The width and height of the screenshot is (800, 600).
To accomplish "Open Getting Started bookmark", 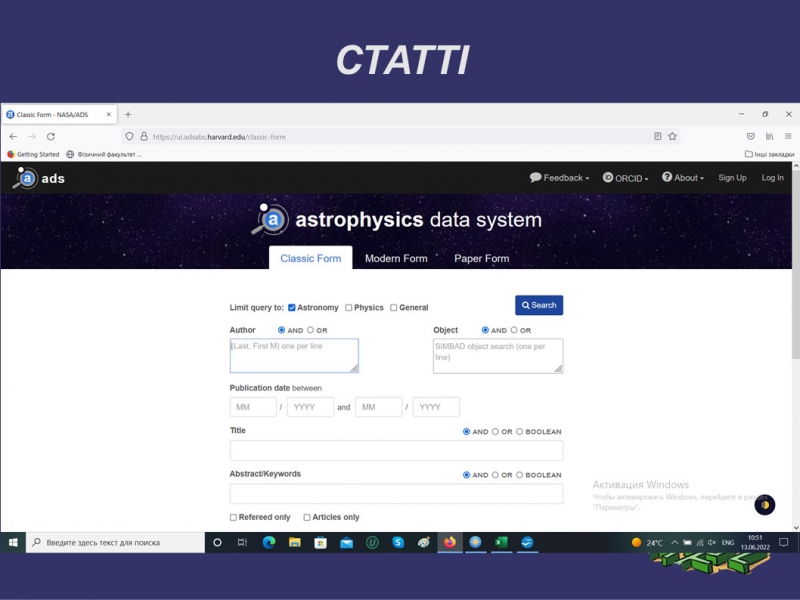I will pyautogui.click(x=33, y=154).
